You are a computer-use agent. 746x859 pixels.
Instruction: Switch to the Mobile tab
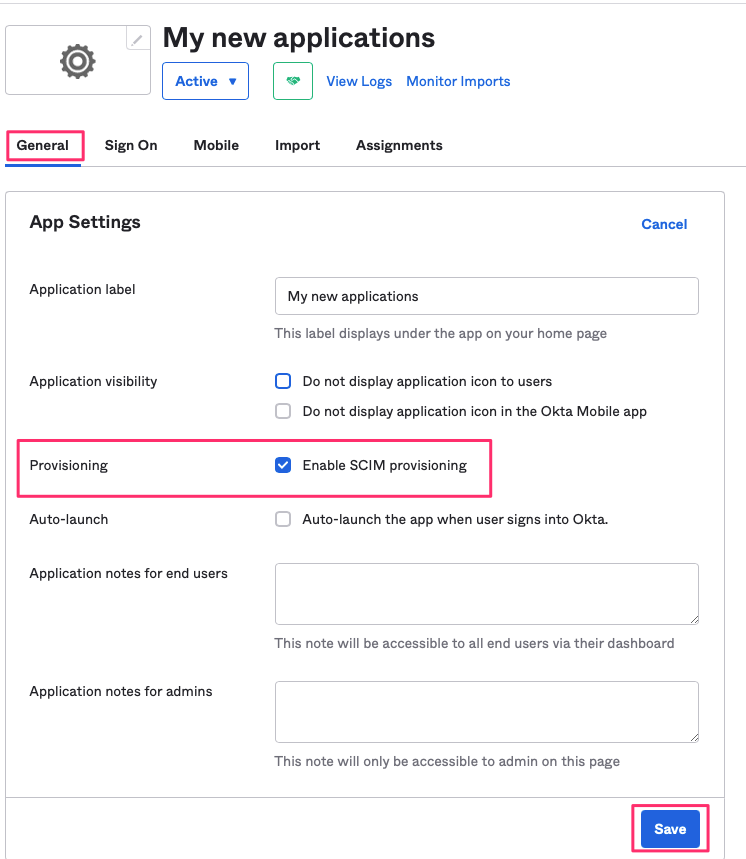coord(216,145)
